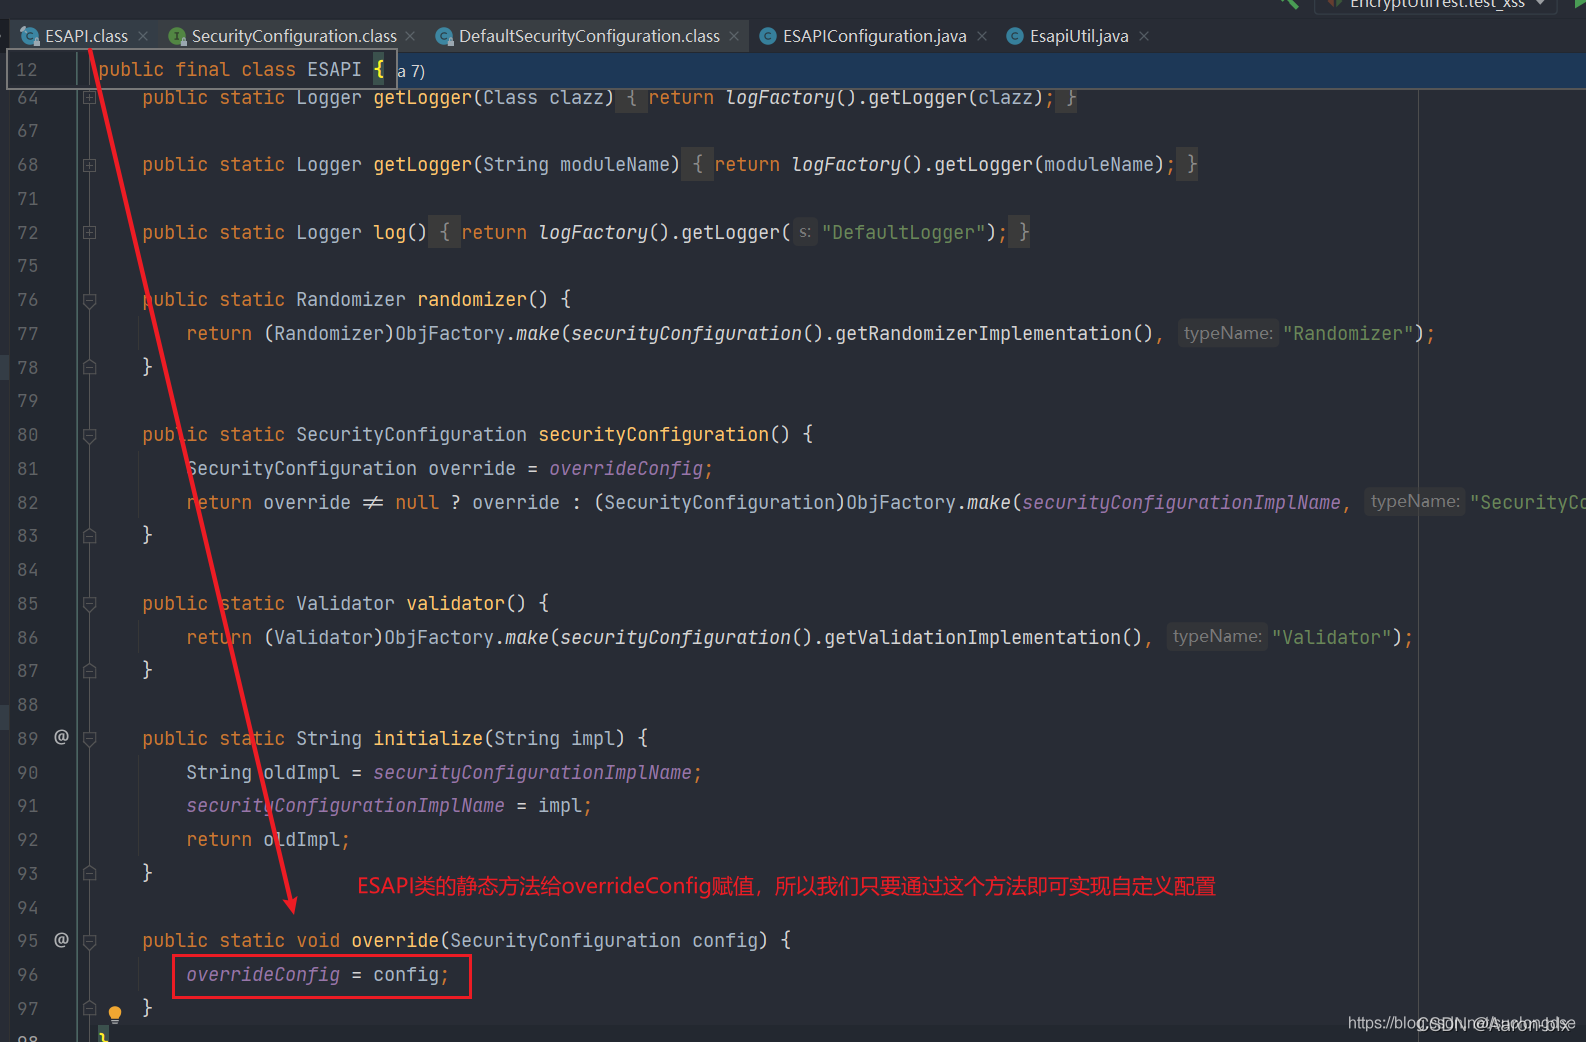This screenshot has width=1586, height=1042.
Task: Click getRandomizerImplementation() on line 77
Action: pos(995,333)
